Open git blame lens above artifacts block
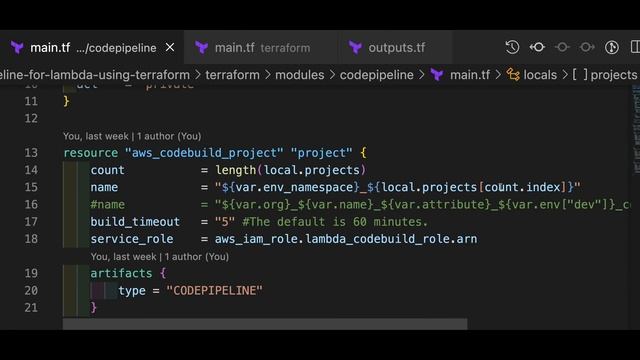The width and height of the screenshot is (640, 360). coord(160,257)
